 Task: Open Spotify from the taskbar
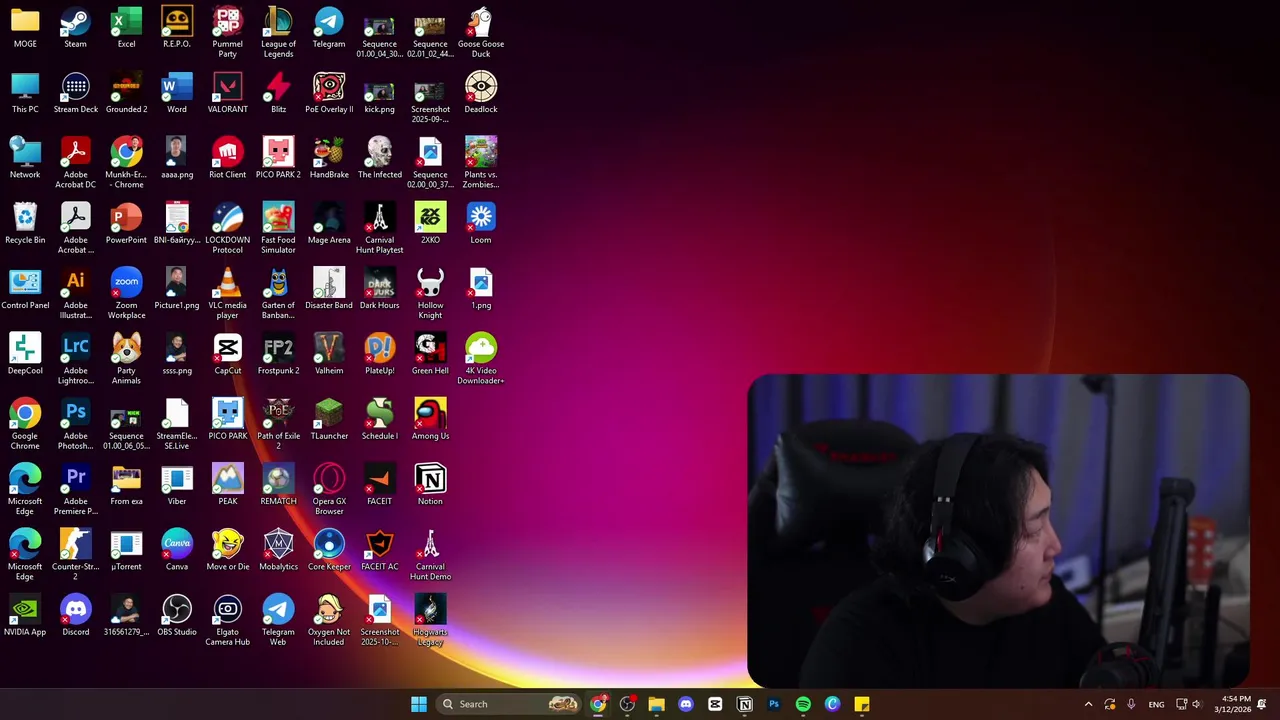[803, 704]
